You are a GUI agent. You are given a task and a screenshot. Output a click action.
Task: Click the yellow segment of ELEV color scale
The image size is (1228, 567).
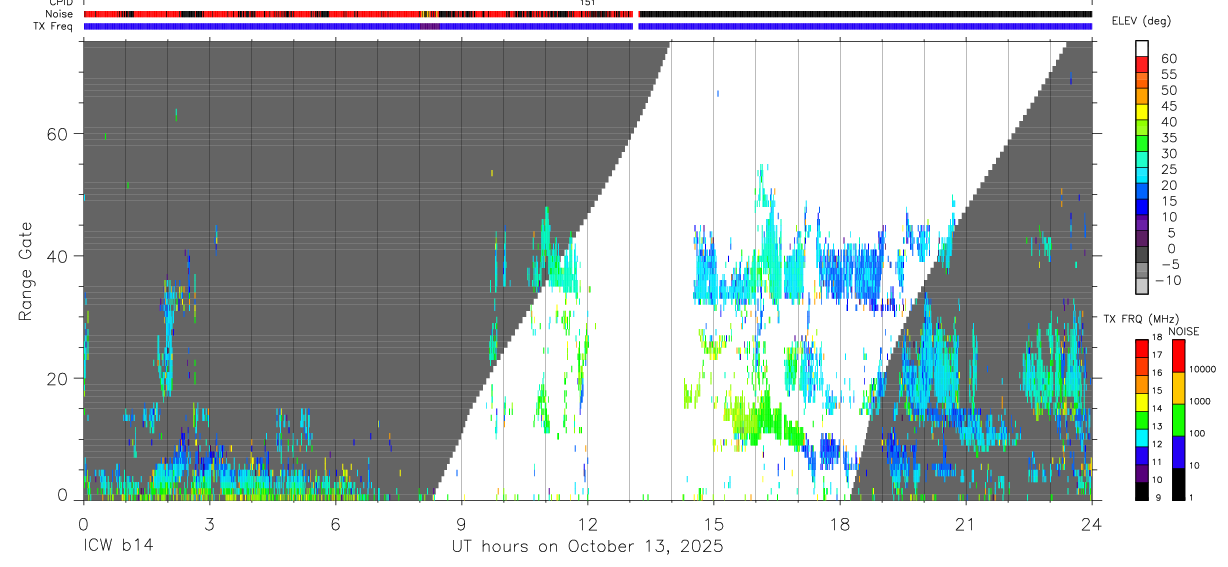1142,112
